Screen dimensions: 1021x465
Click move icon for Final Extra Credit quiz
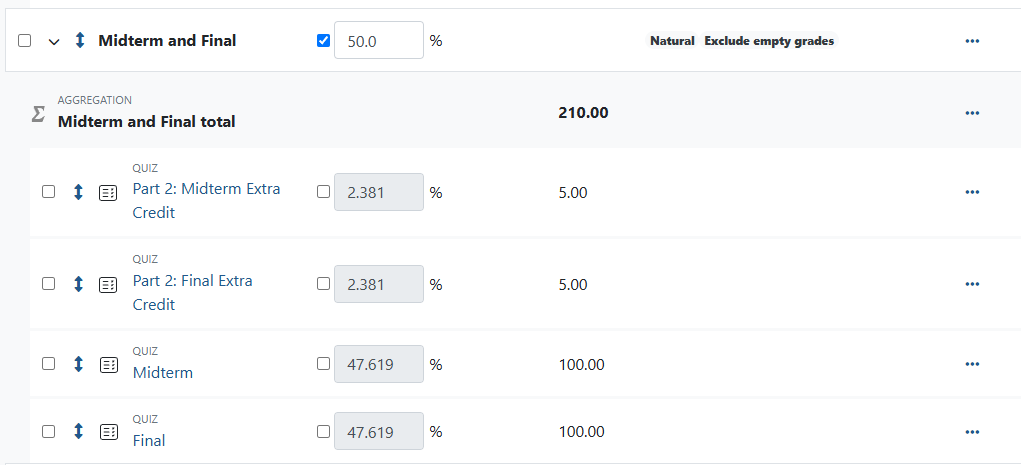click(78, 284)
